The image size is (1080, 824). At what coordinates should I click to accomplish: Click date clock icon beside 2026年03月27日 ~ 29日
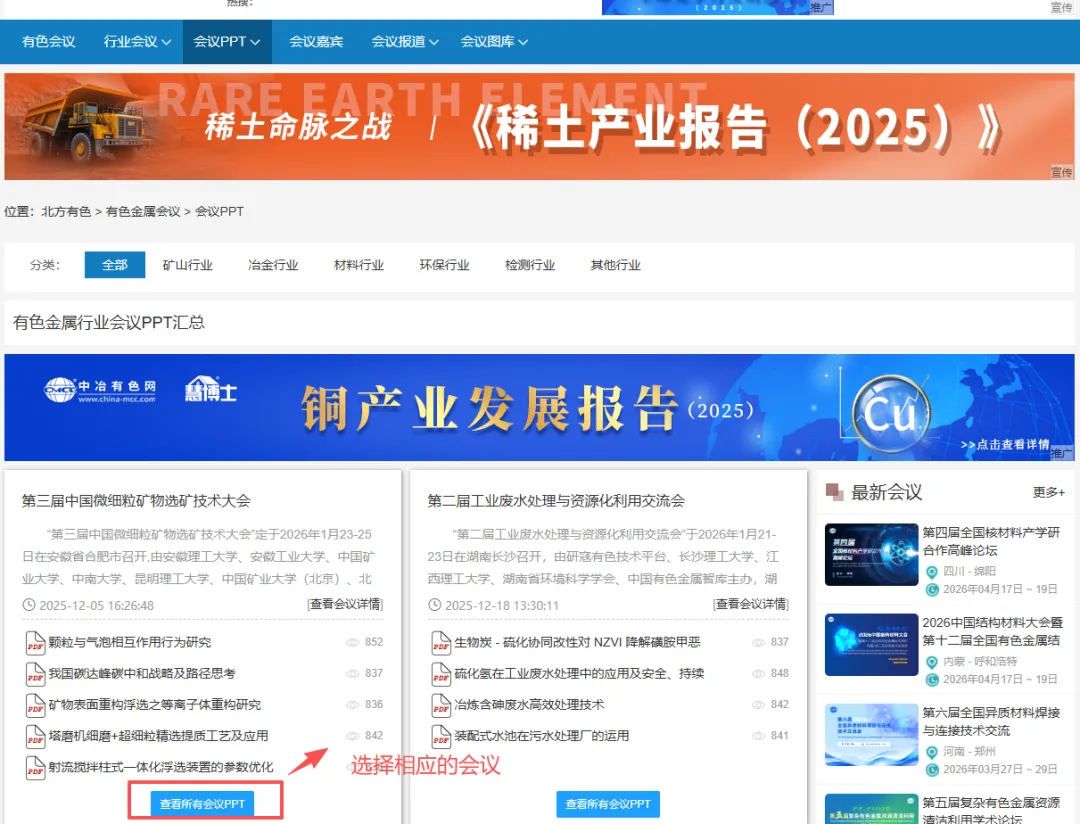click(932, 770)
